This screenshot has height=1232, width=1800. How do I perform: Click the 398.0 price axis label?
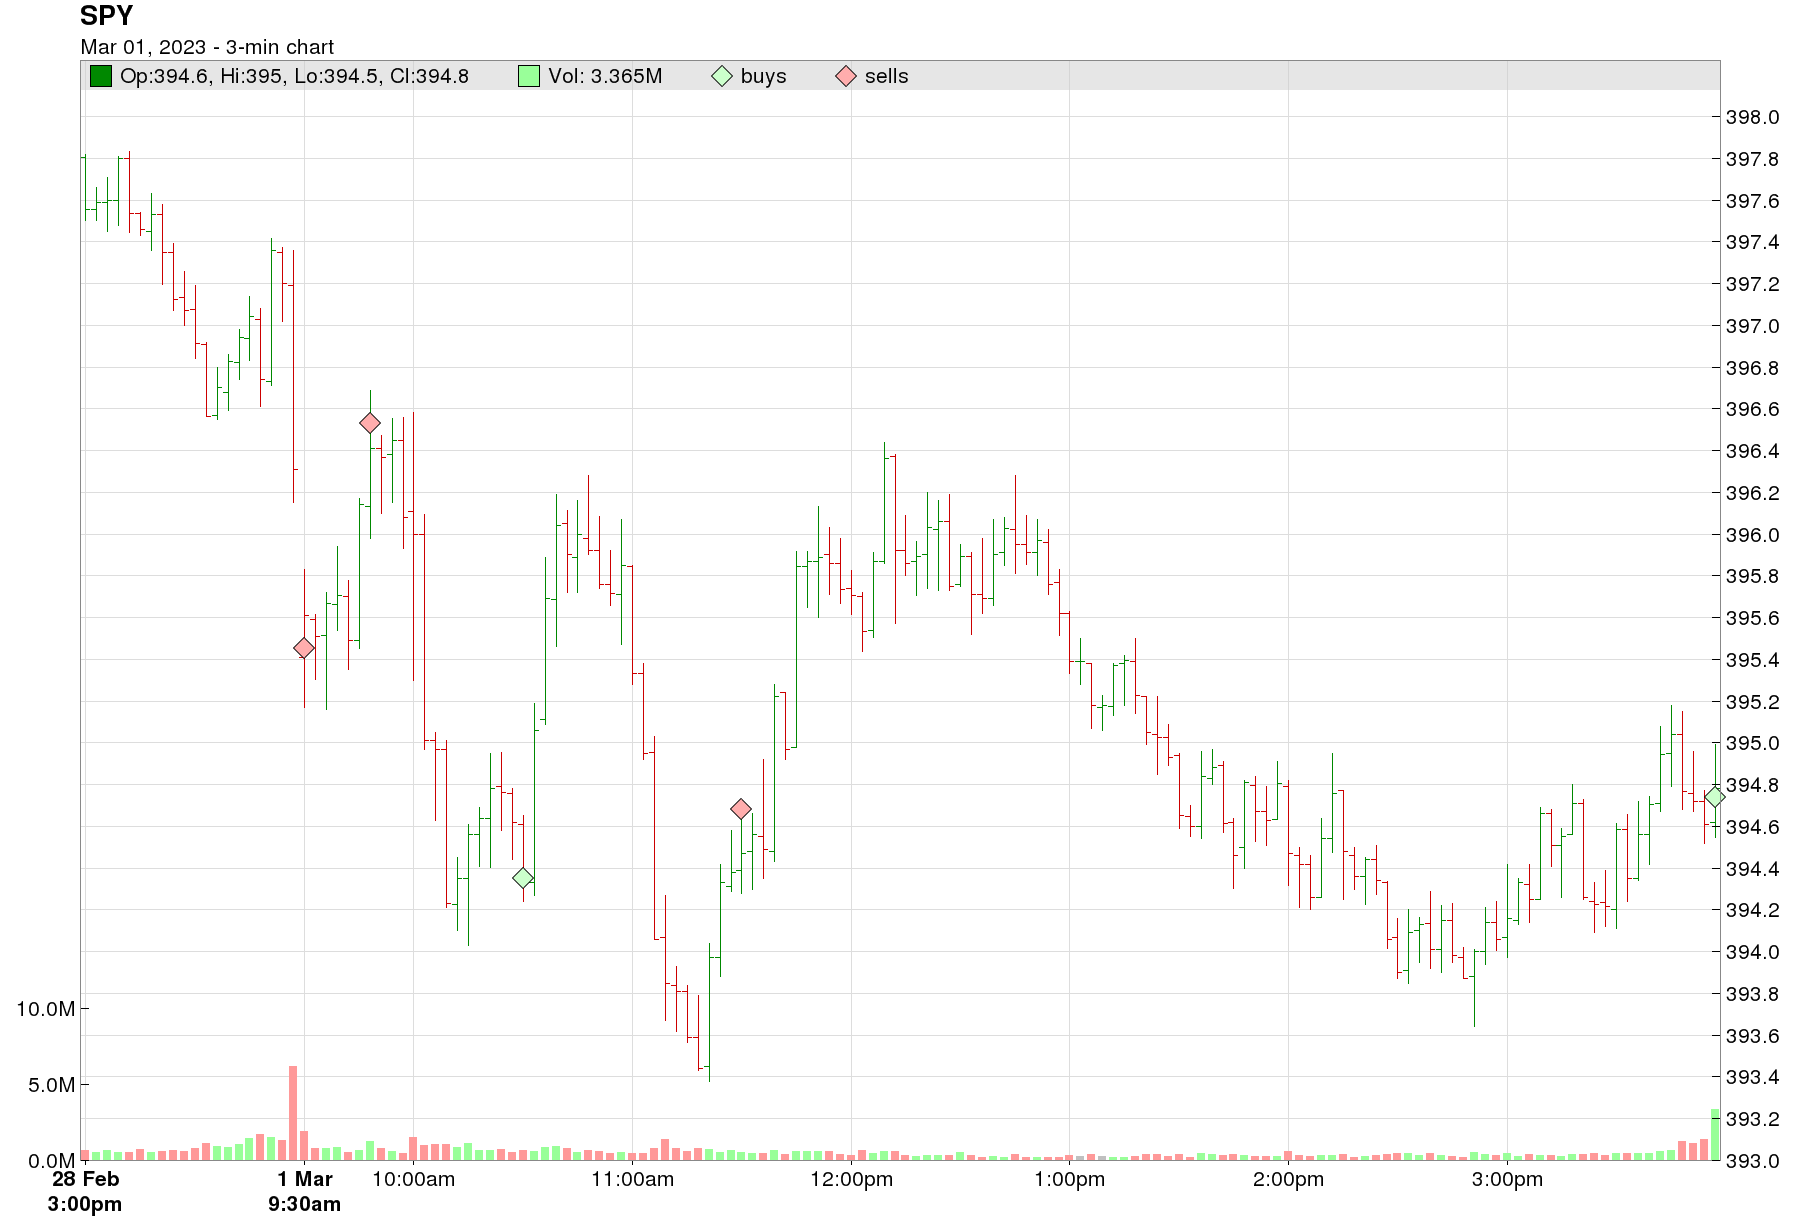click(1752, 117)
